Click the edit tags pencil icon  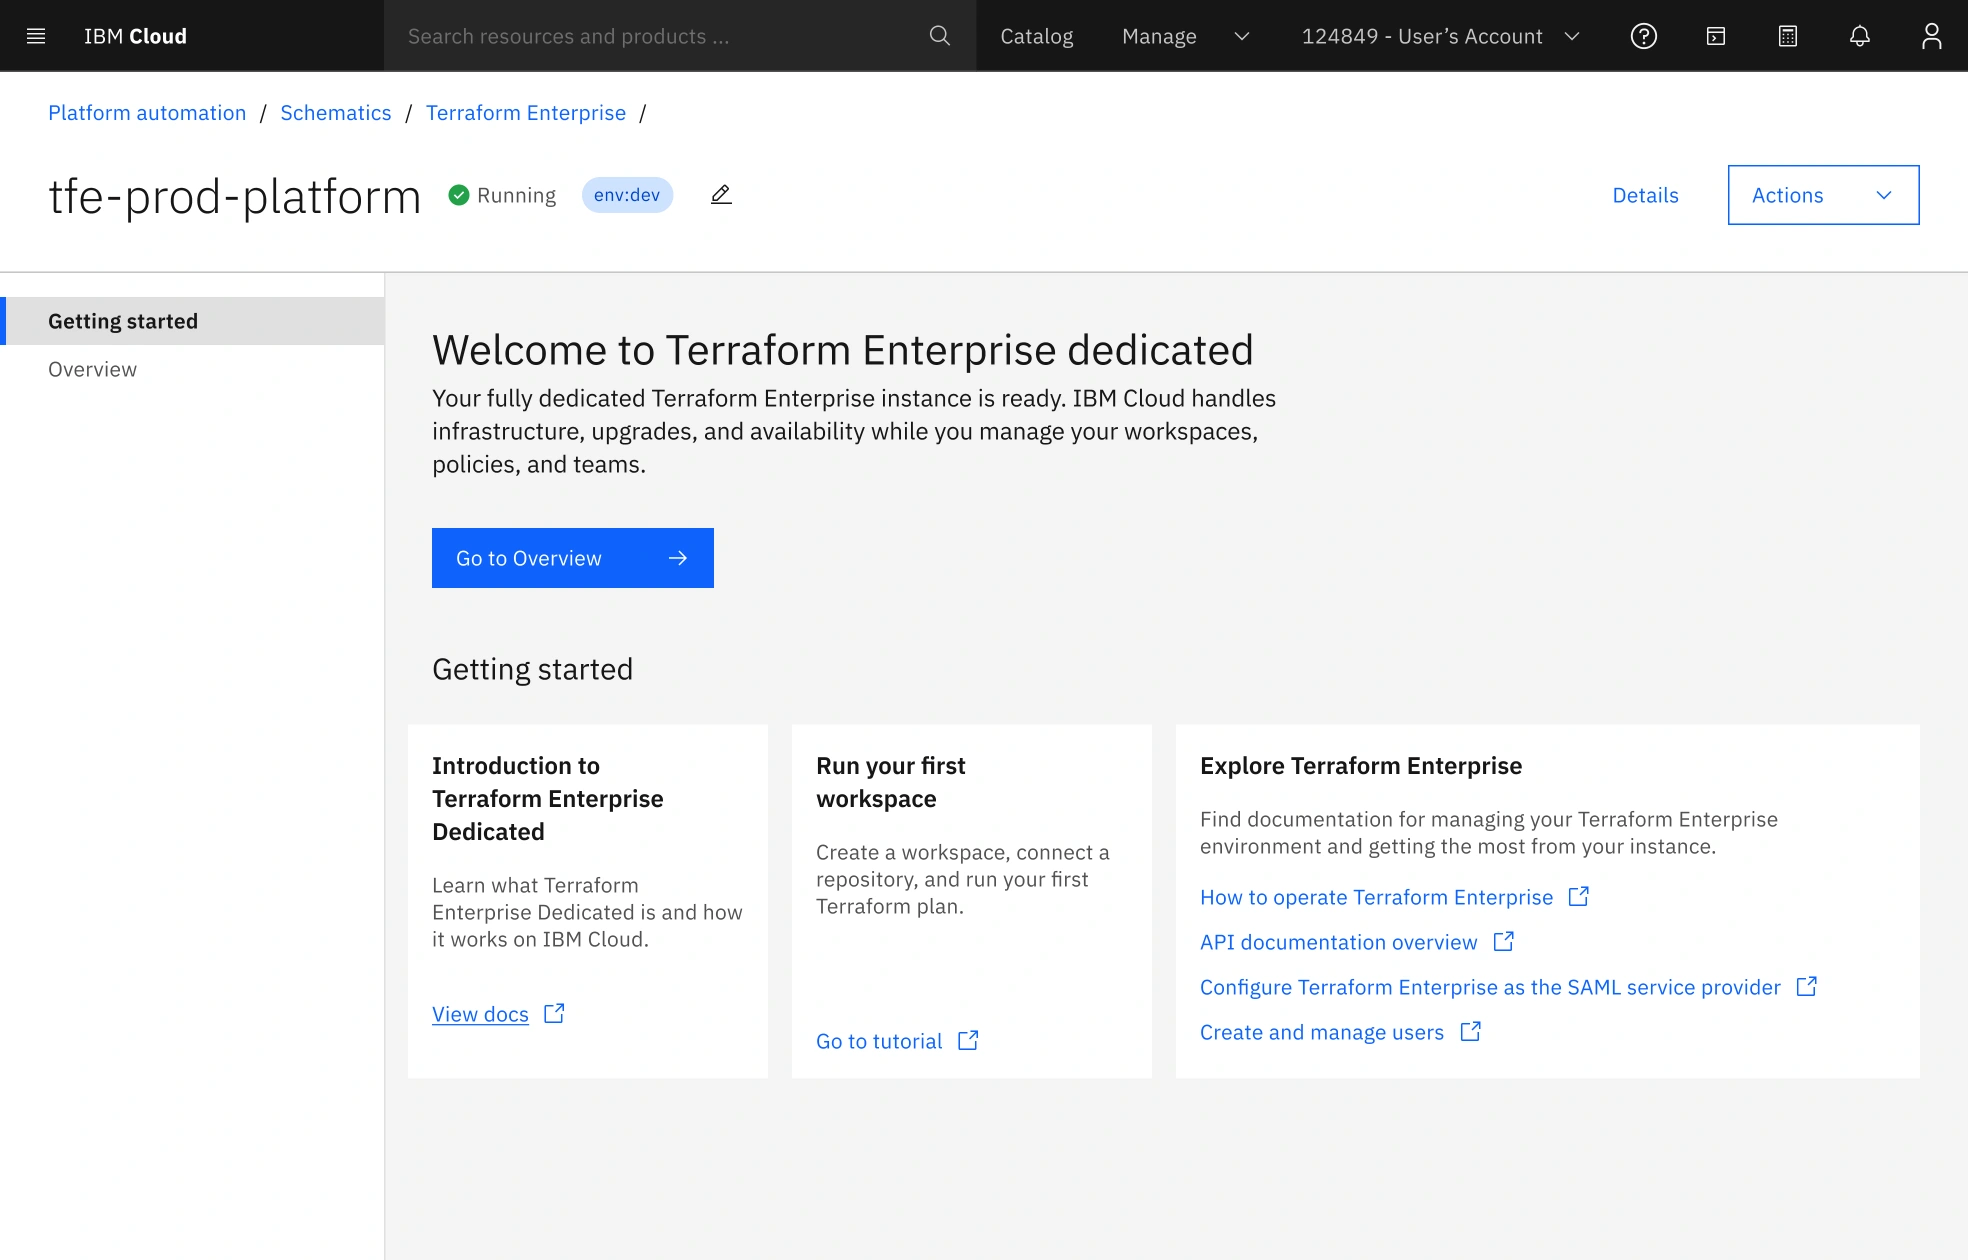tap(721, 195)
